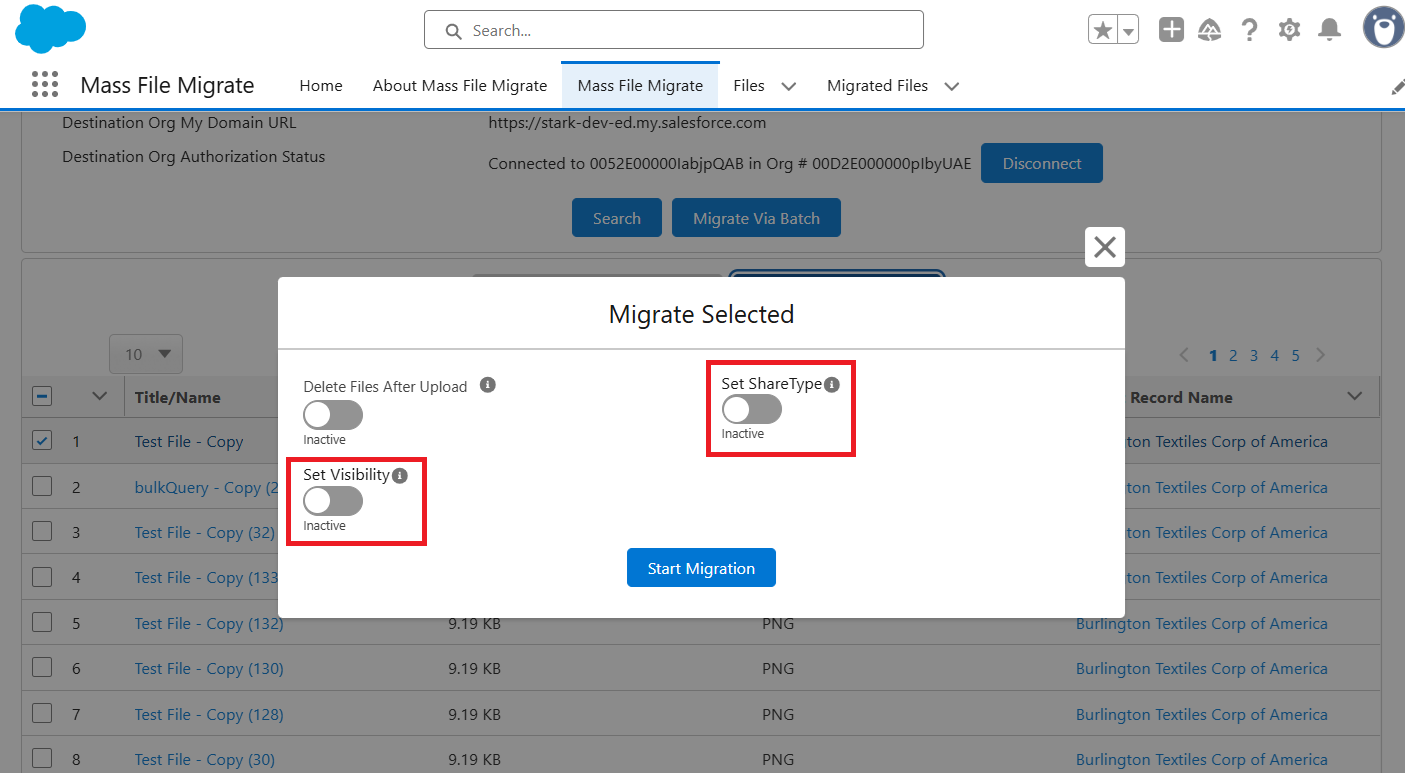This screenshot has width=1405, height=773.
Task: Check the row 4 checkbox
Action: [x=42, y=576]
